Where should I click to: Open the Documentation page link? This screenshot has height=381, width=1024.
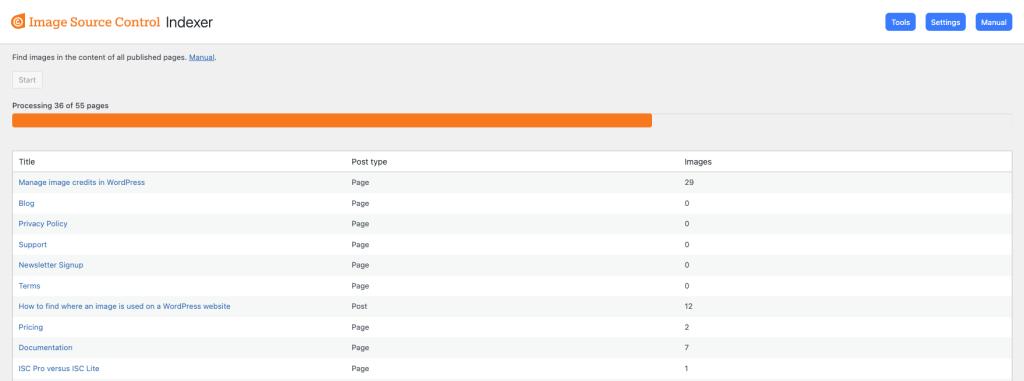(46, 348)
